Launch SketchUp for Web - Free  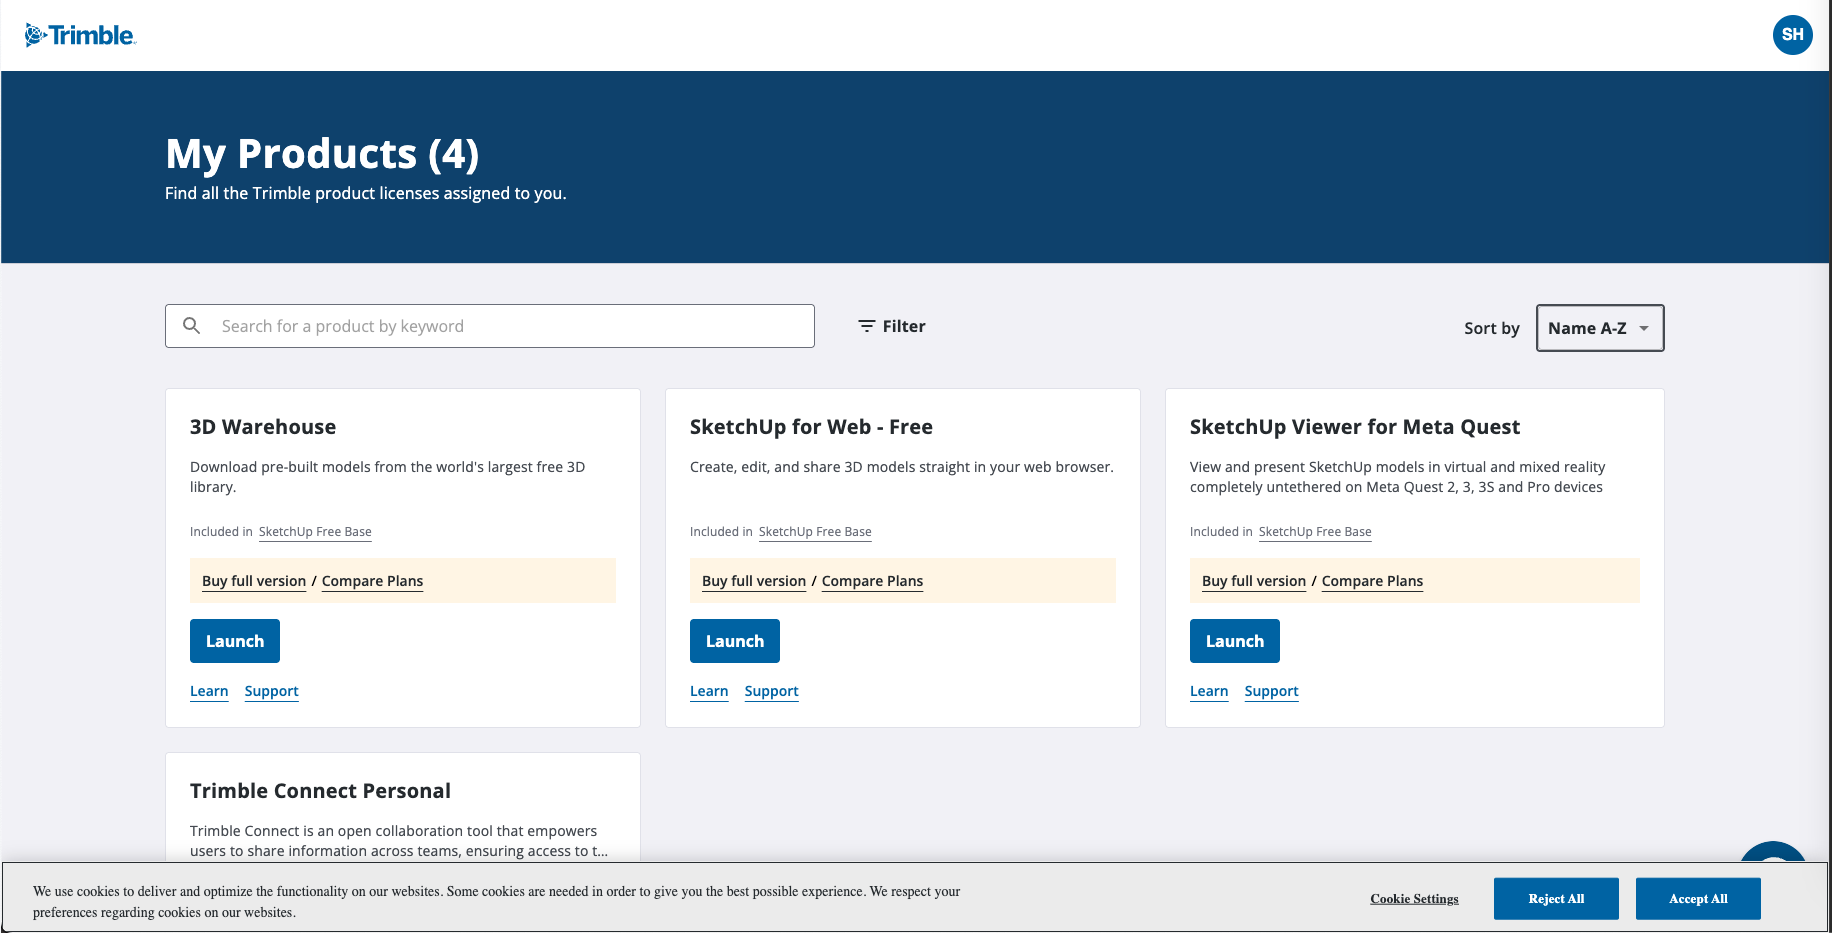pos(735,641)
